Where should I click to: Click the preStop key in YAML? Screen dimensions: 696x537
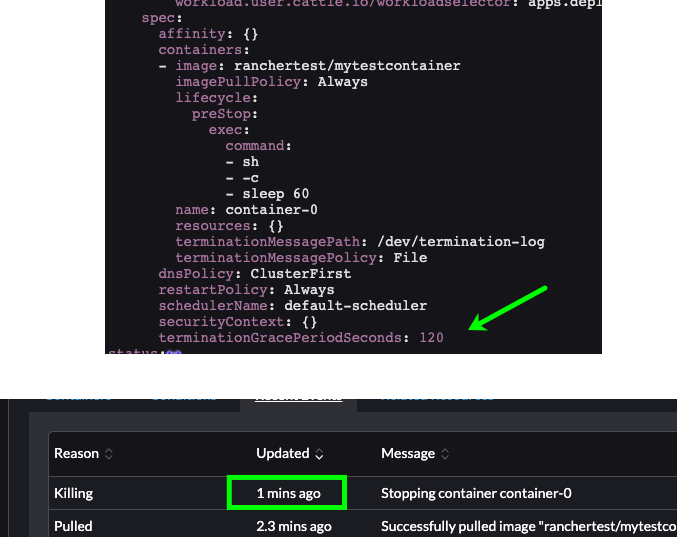click(x=221, y=114)
